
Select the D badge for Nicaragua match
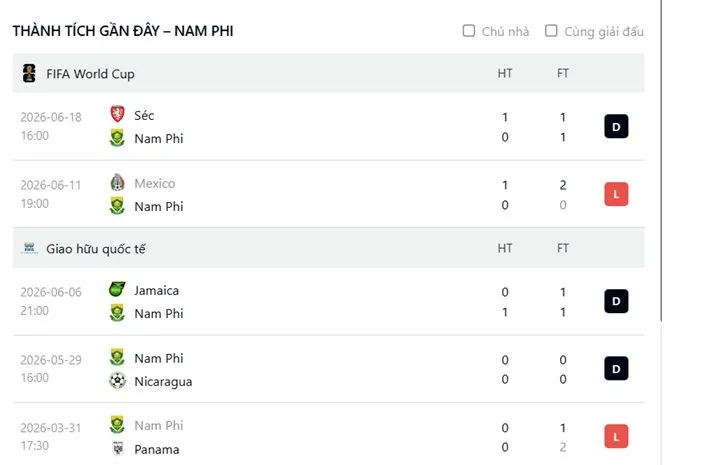click(x=616, y=369)
